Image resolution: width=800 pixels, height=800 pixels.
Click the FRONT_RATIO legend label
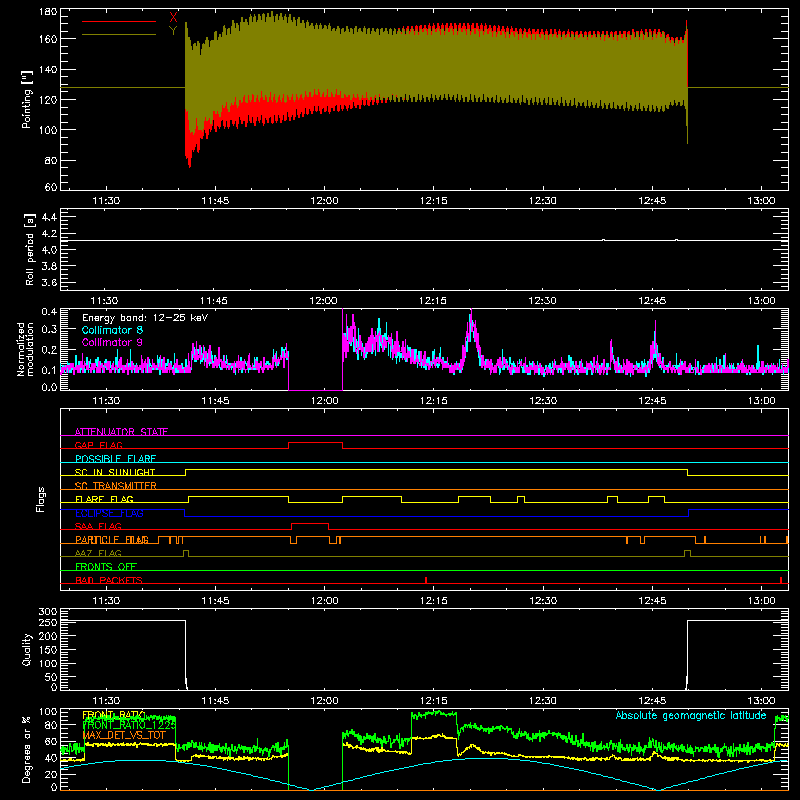coord(114,715)
